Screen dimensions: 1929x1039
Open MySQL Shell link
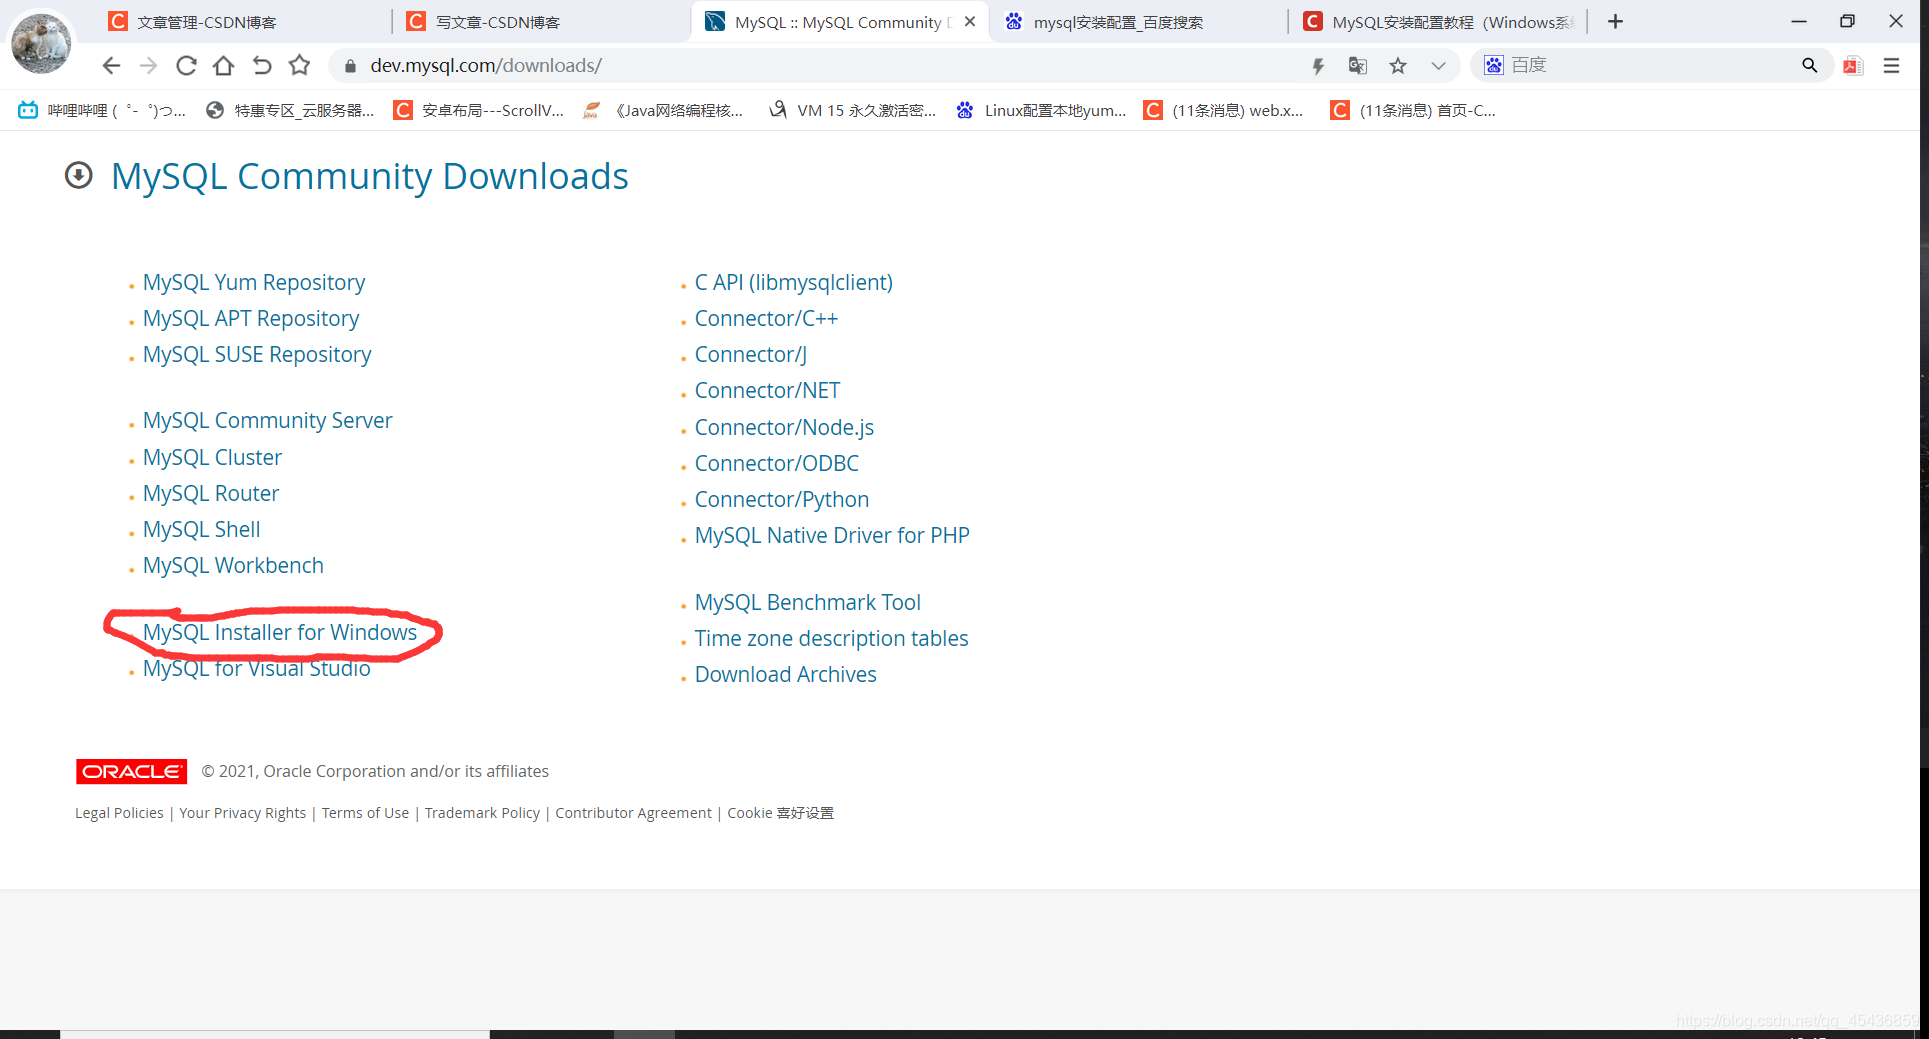[202, 529]
